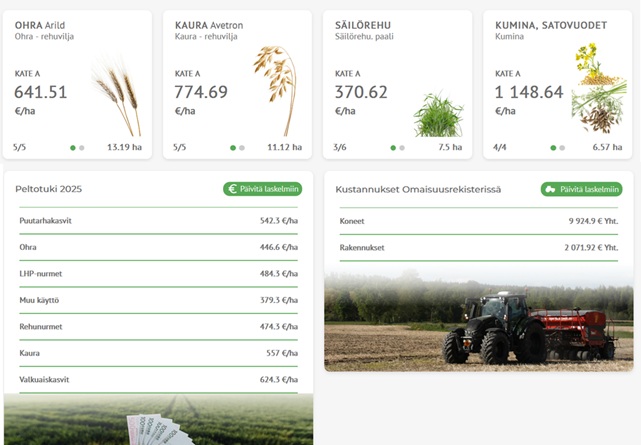The height and width of the screenshot is (445, 641).
Task: Select the green pagination dot in OHRA card
Action: [x=73, y=148]
